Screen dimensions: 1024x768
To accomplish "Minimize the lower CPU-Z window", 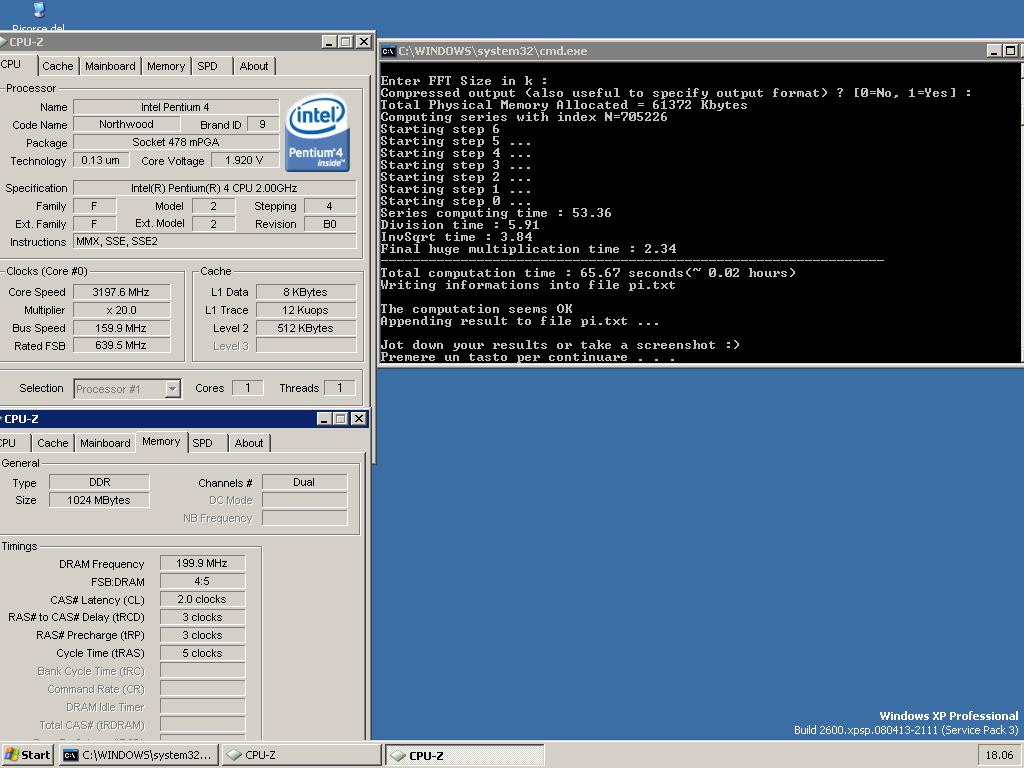I will [325, 419].
